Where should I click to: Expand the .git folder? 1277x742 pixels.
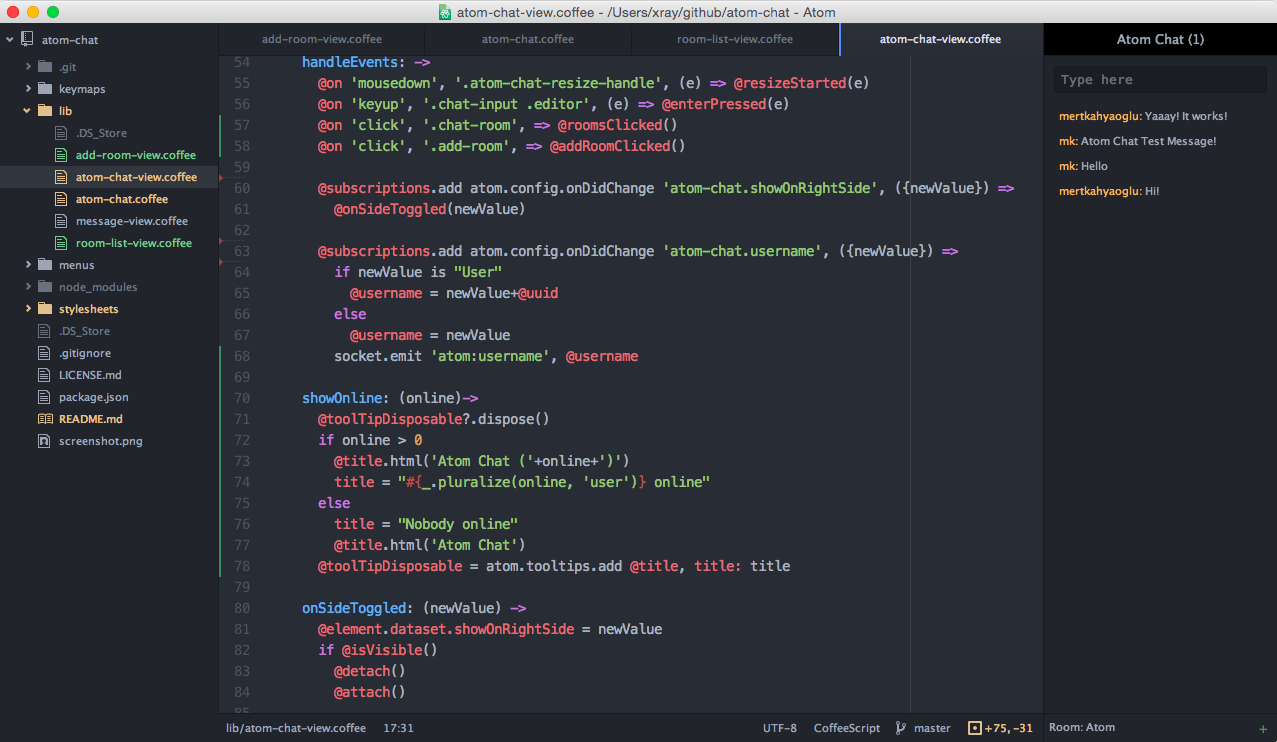click(30, 66)
